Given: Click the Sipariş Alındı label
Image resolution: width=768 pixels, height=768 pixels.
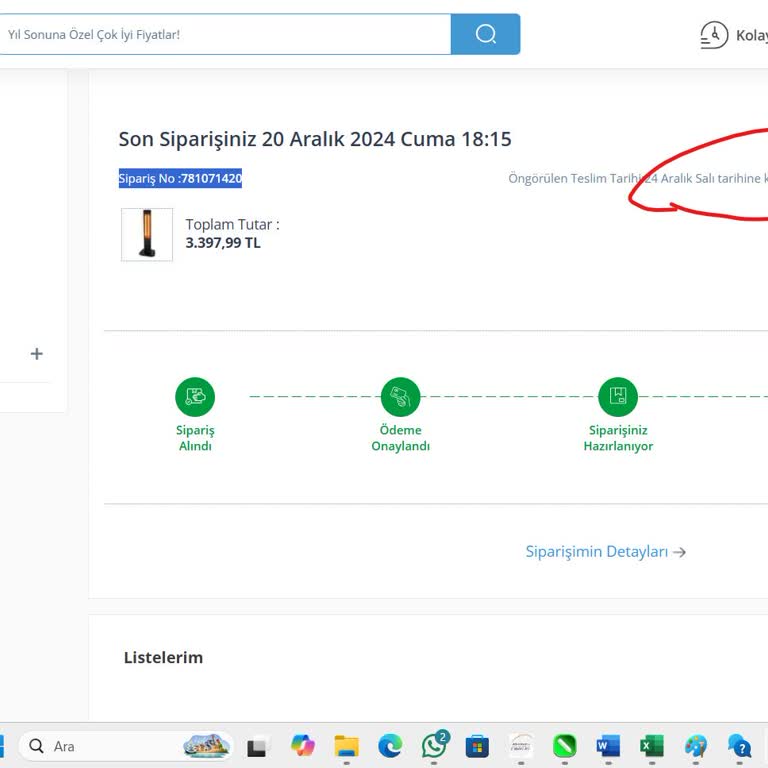Looking at the screenshot, I should pyautogui.click(x=195, y=438).
